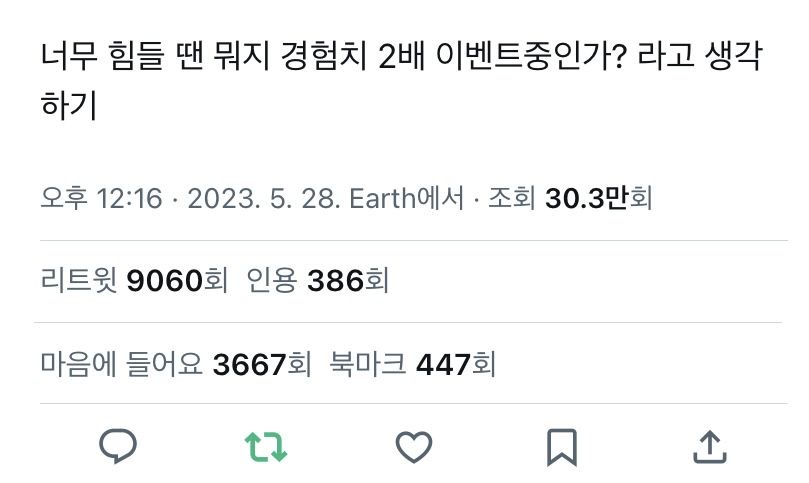This screenshot has height=483, width=809.
Task: Click the 오후 12:16 timestamp
Action: [101, 199]
